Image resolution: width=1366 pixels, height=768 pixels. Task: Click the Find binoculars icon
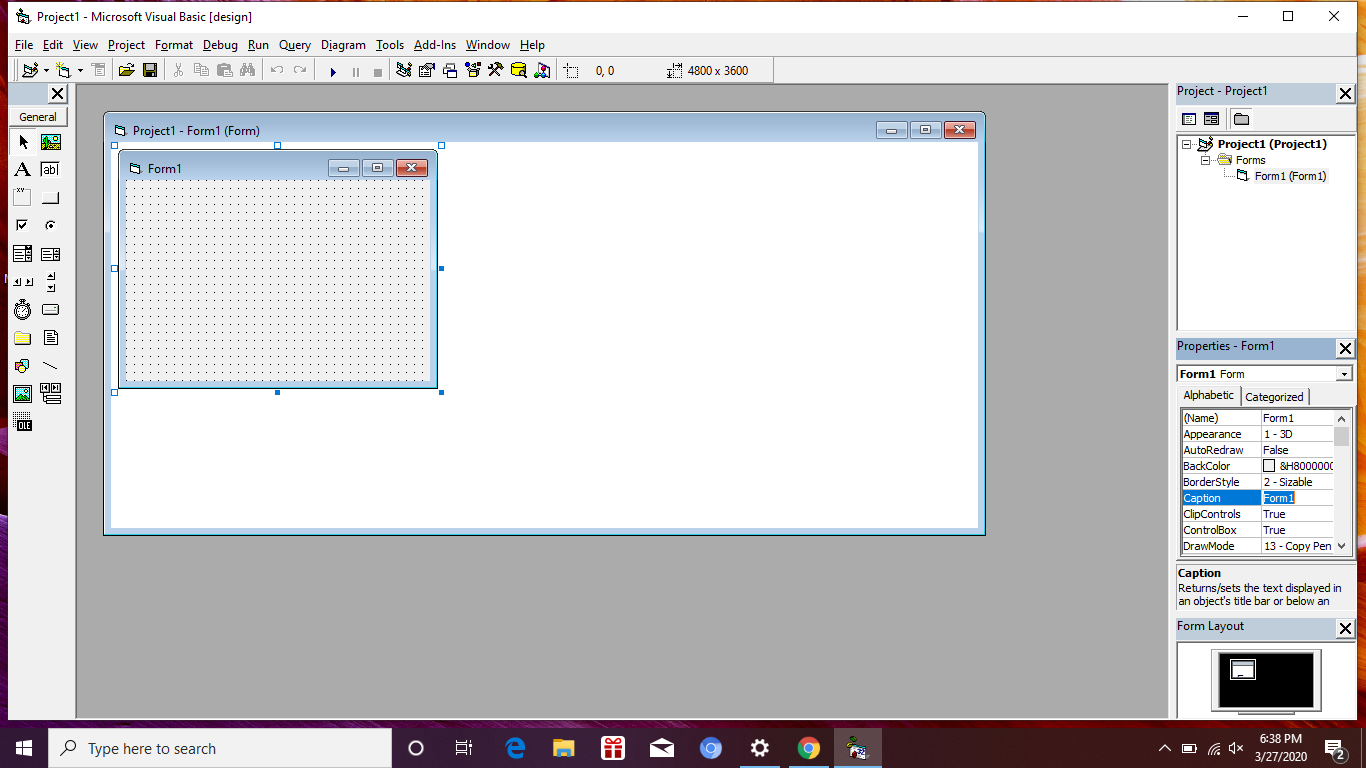click(247, 70)
